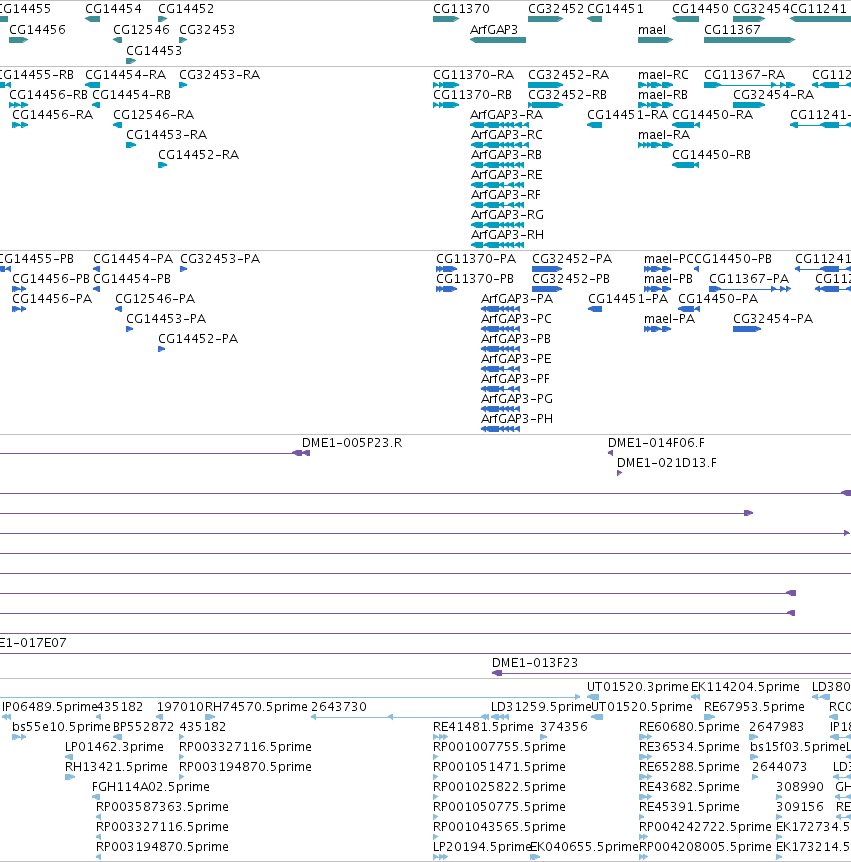The height and width of the screenshot is (862, 851).
Task: Open the mael-PB protein label
Action: click(x=668, y=279)
